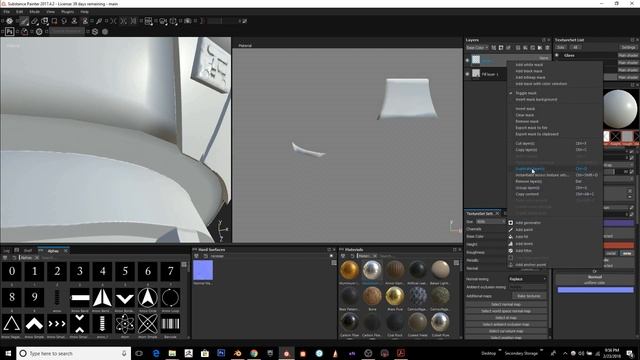Screen dimensions: 640x360
Task: Click the blue uniform color swatch
Action: pyautogui.click(x=595, y=290)
